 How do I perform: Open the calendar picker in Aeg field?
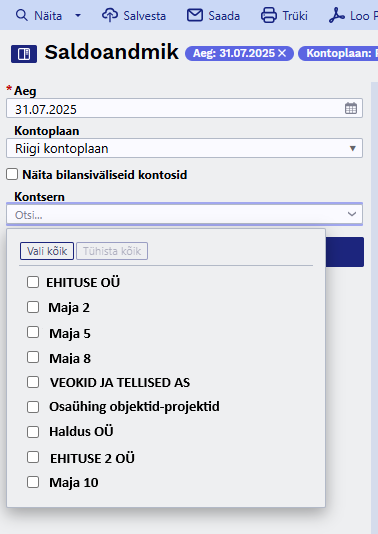tap(351, 108)
